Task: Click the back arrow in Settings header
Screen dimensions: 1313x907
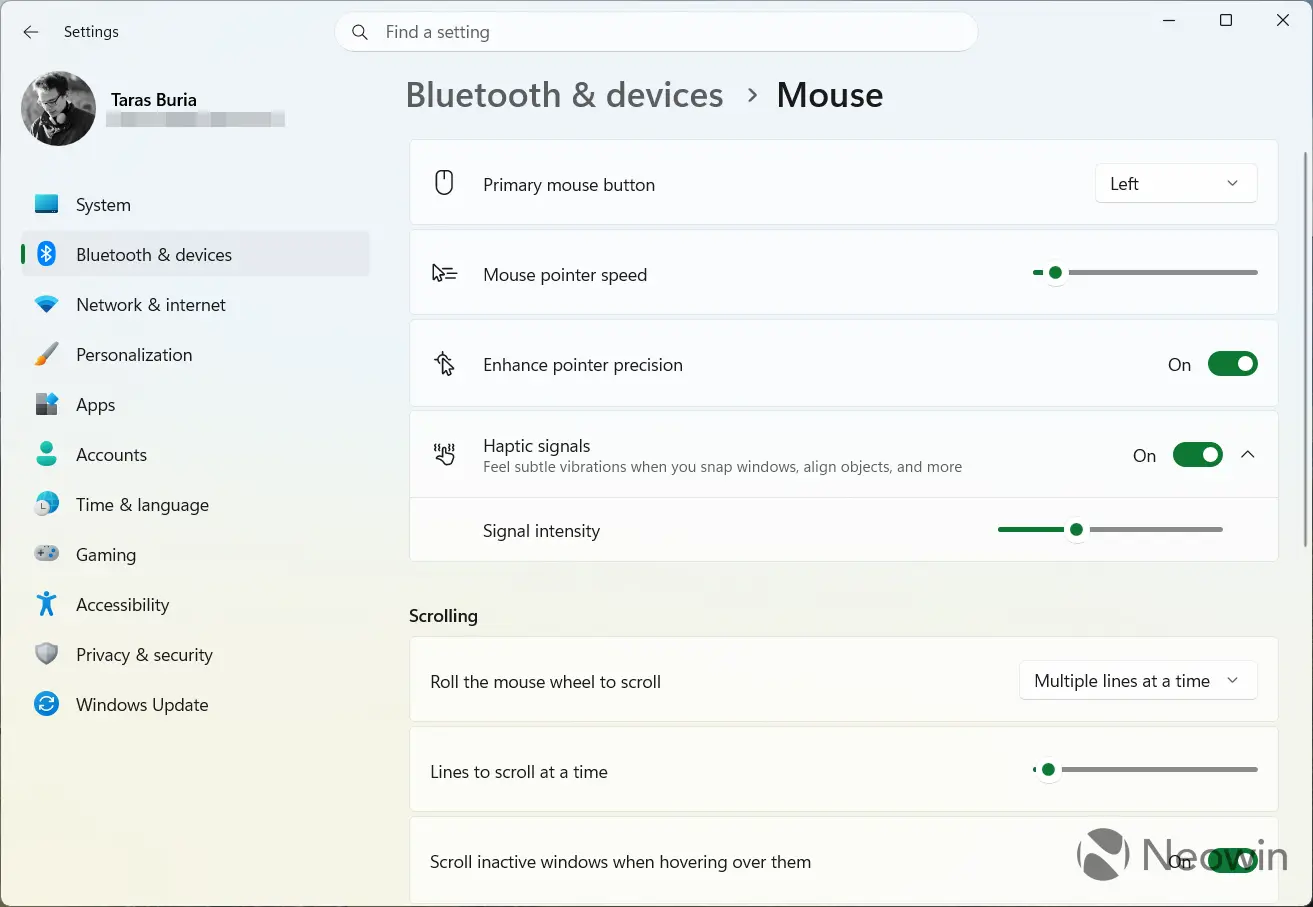Action: tap(31, 32)
